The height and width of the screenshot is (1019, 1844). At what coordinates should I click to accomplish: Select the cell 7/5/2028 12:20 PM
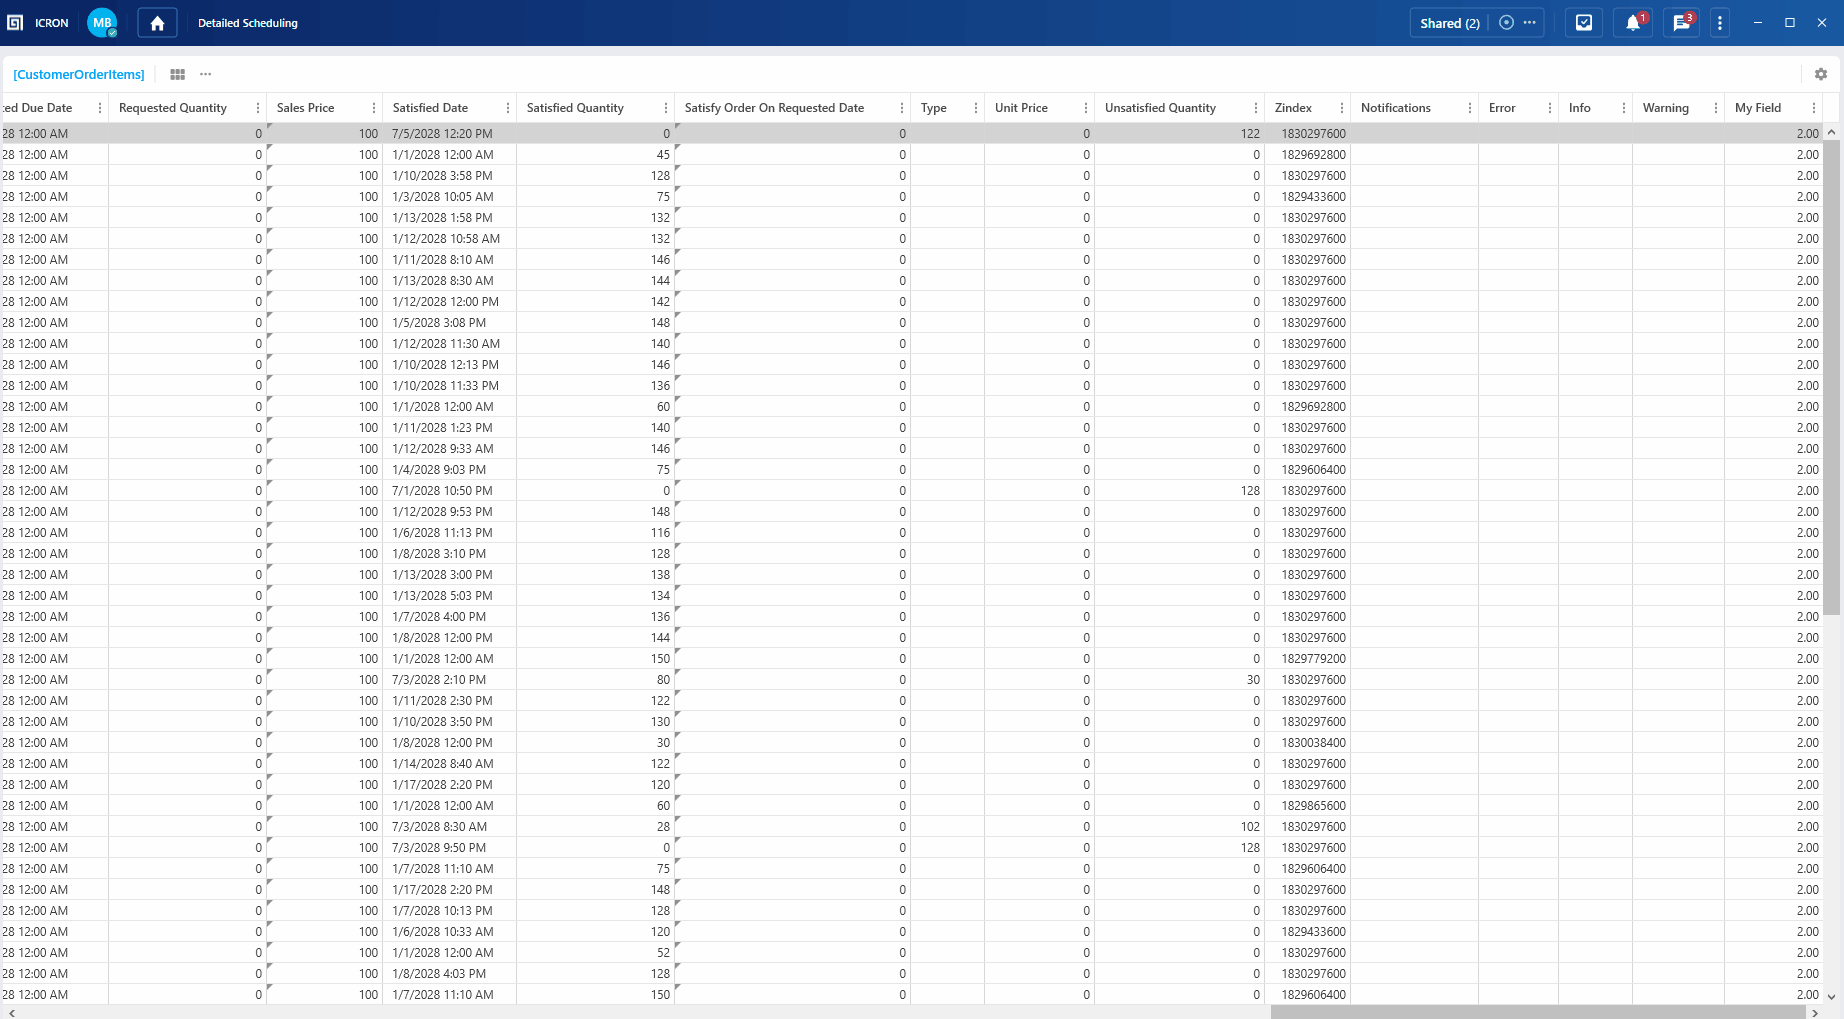(449, 133)
